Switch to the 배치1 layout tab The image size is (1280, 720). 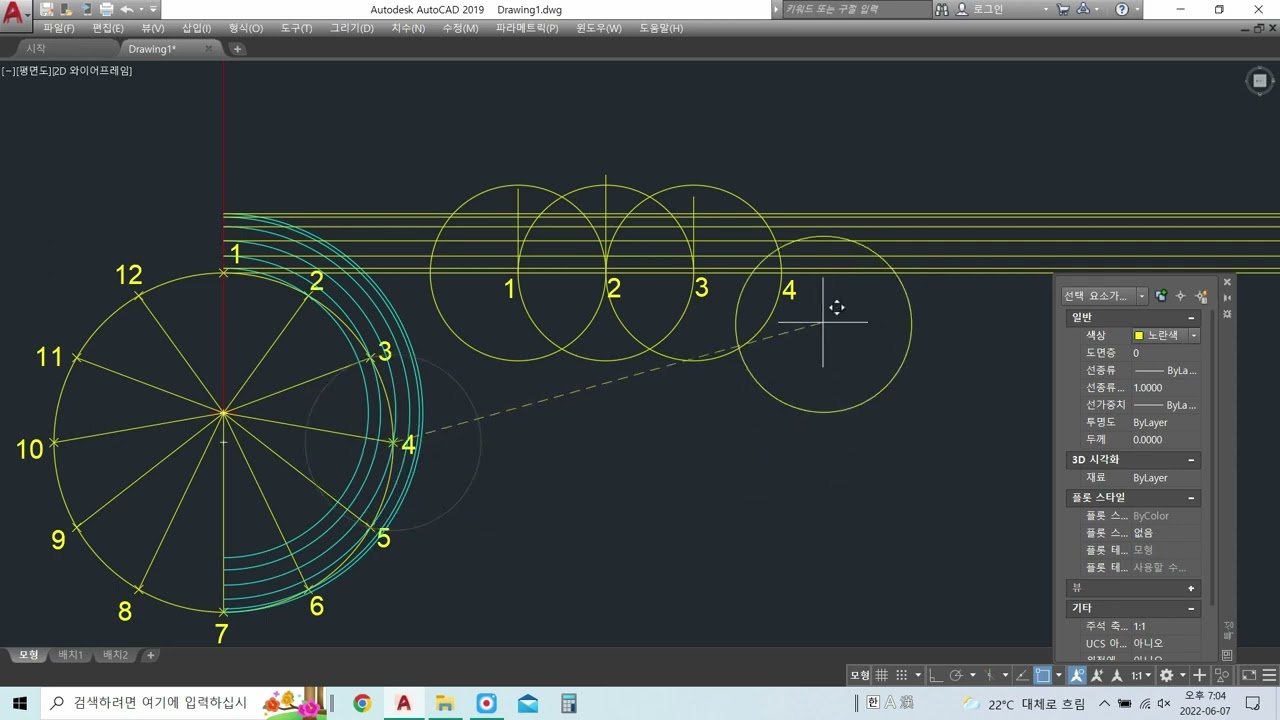pos(71,655)
